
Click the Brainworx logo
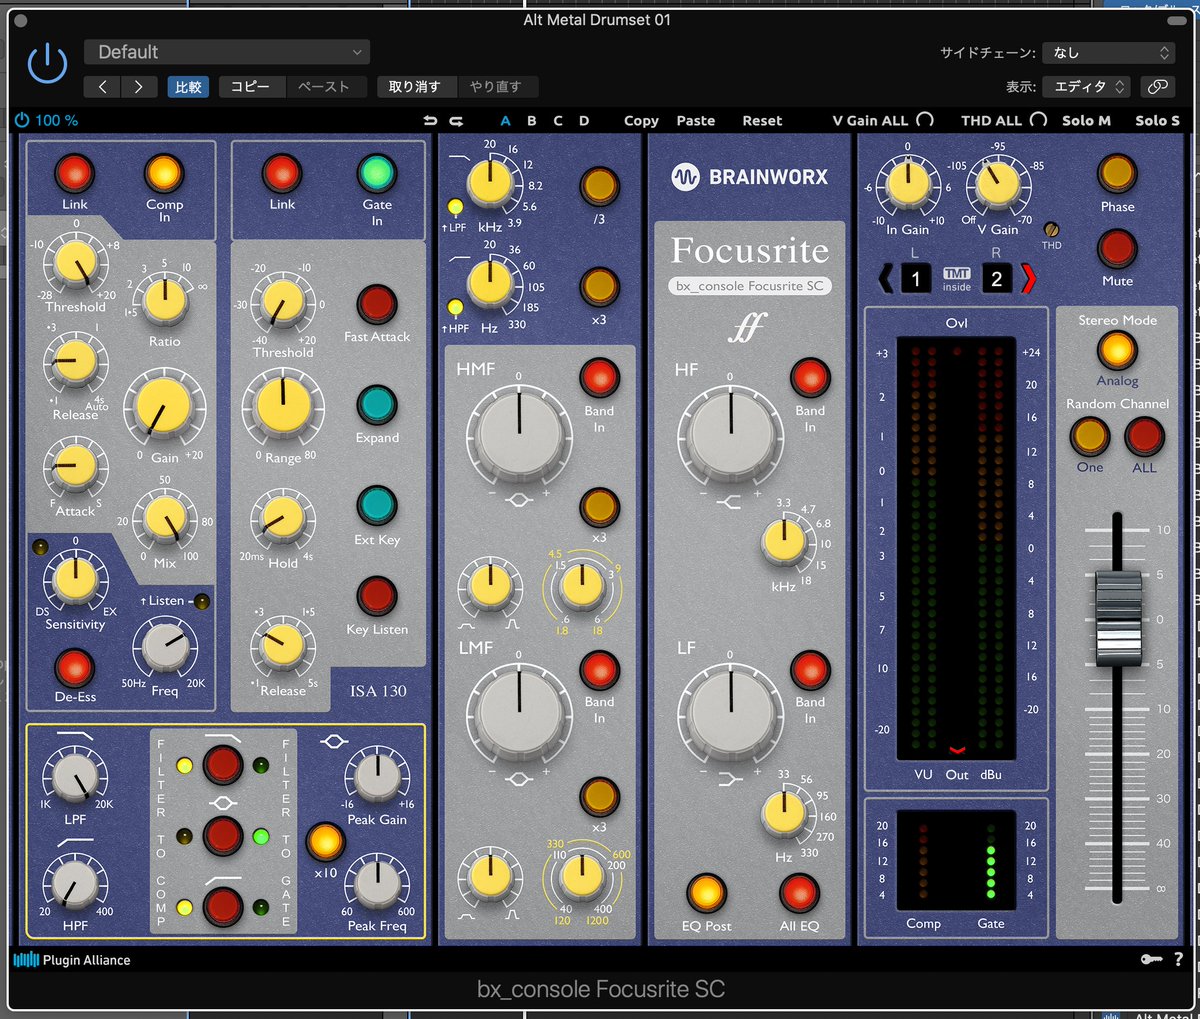tap(750, 177)
